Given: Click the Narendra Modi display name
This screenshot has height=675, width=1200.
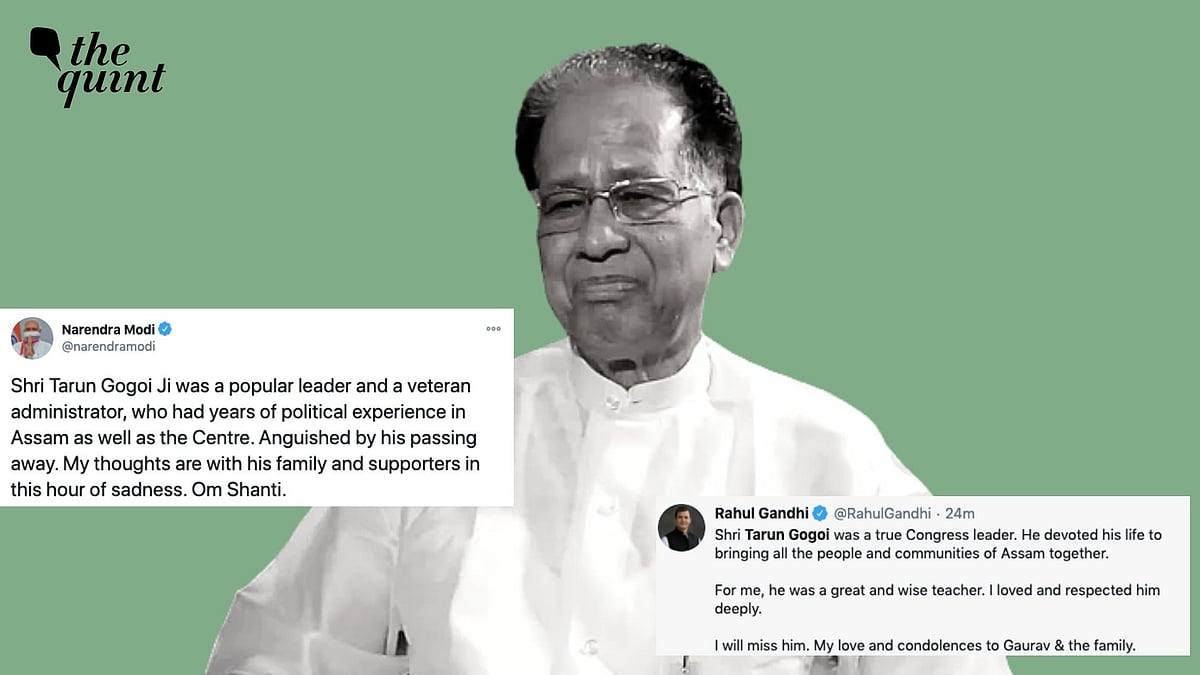Looking at the screenshot, I should coord(108,329).
